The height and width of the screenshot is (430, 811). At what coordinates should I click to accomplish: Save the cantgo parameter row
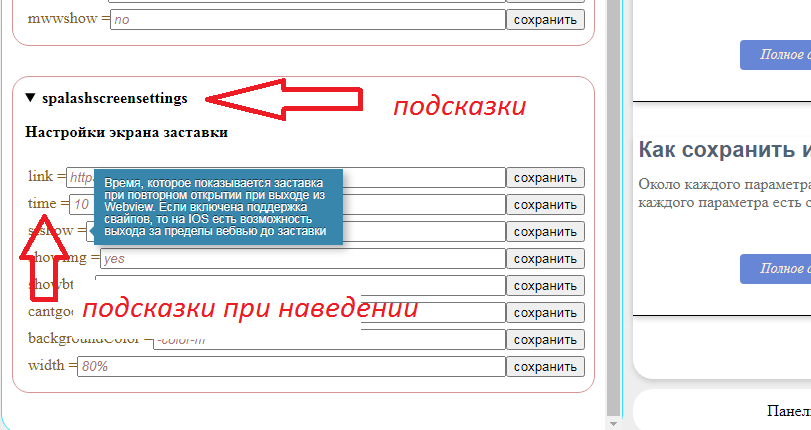[545, 312]
